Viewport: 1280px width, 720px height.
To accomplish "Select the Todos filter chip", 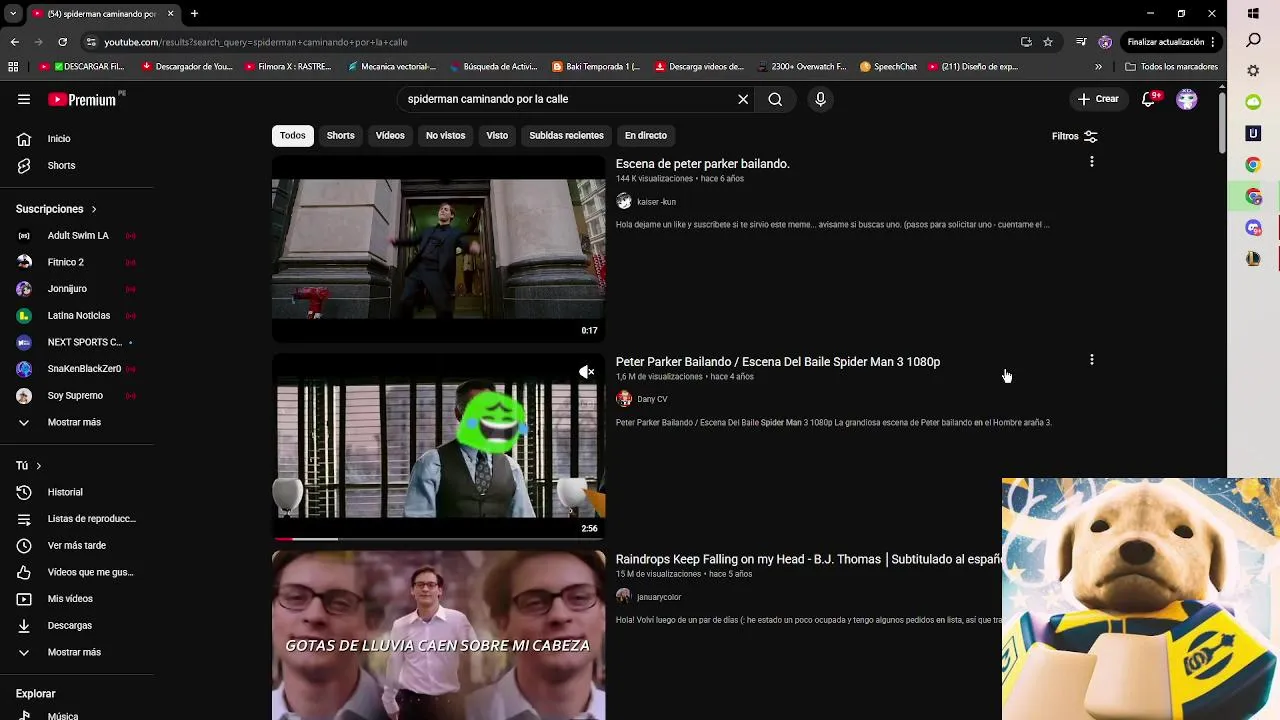I will point(293,135).
